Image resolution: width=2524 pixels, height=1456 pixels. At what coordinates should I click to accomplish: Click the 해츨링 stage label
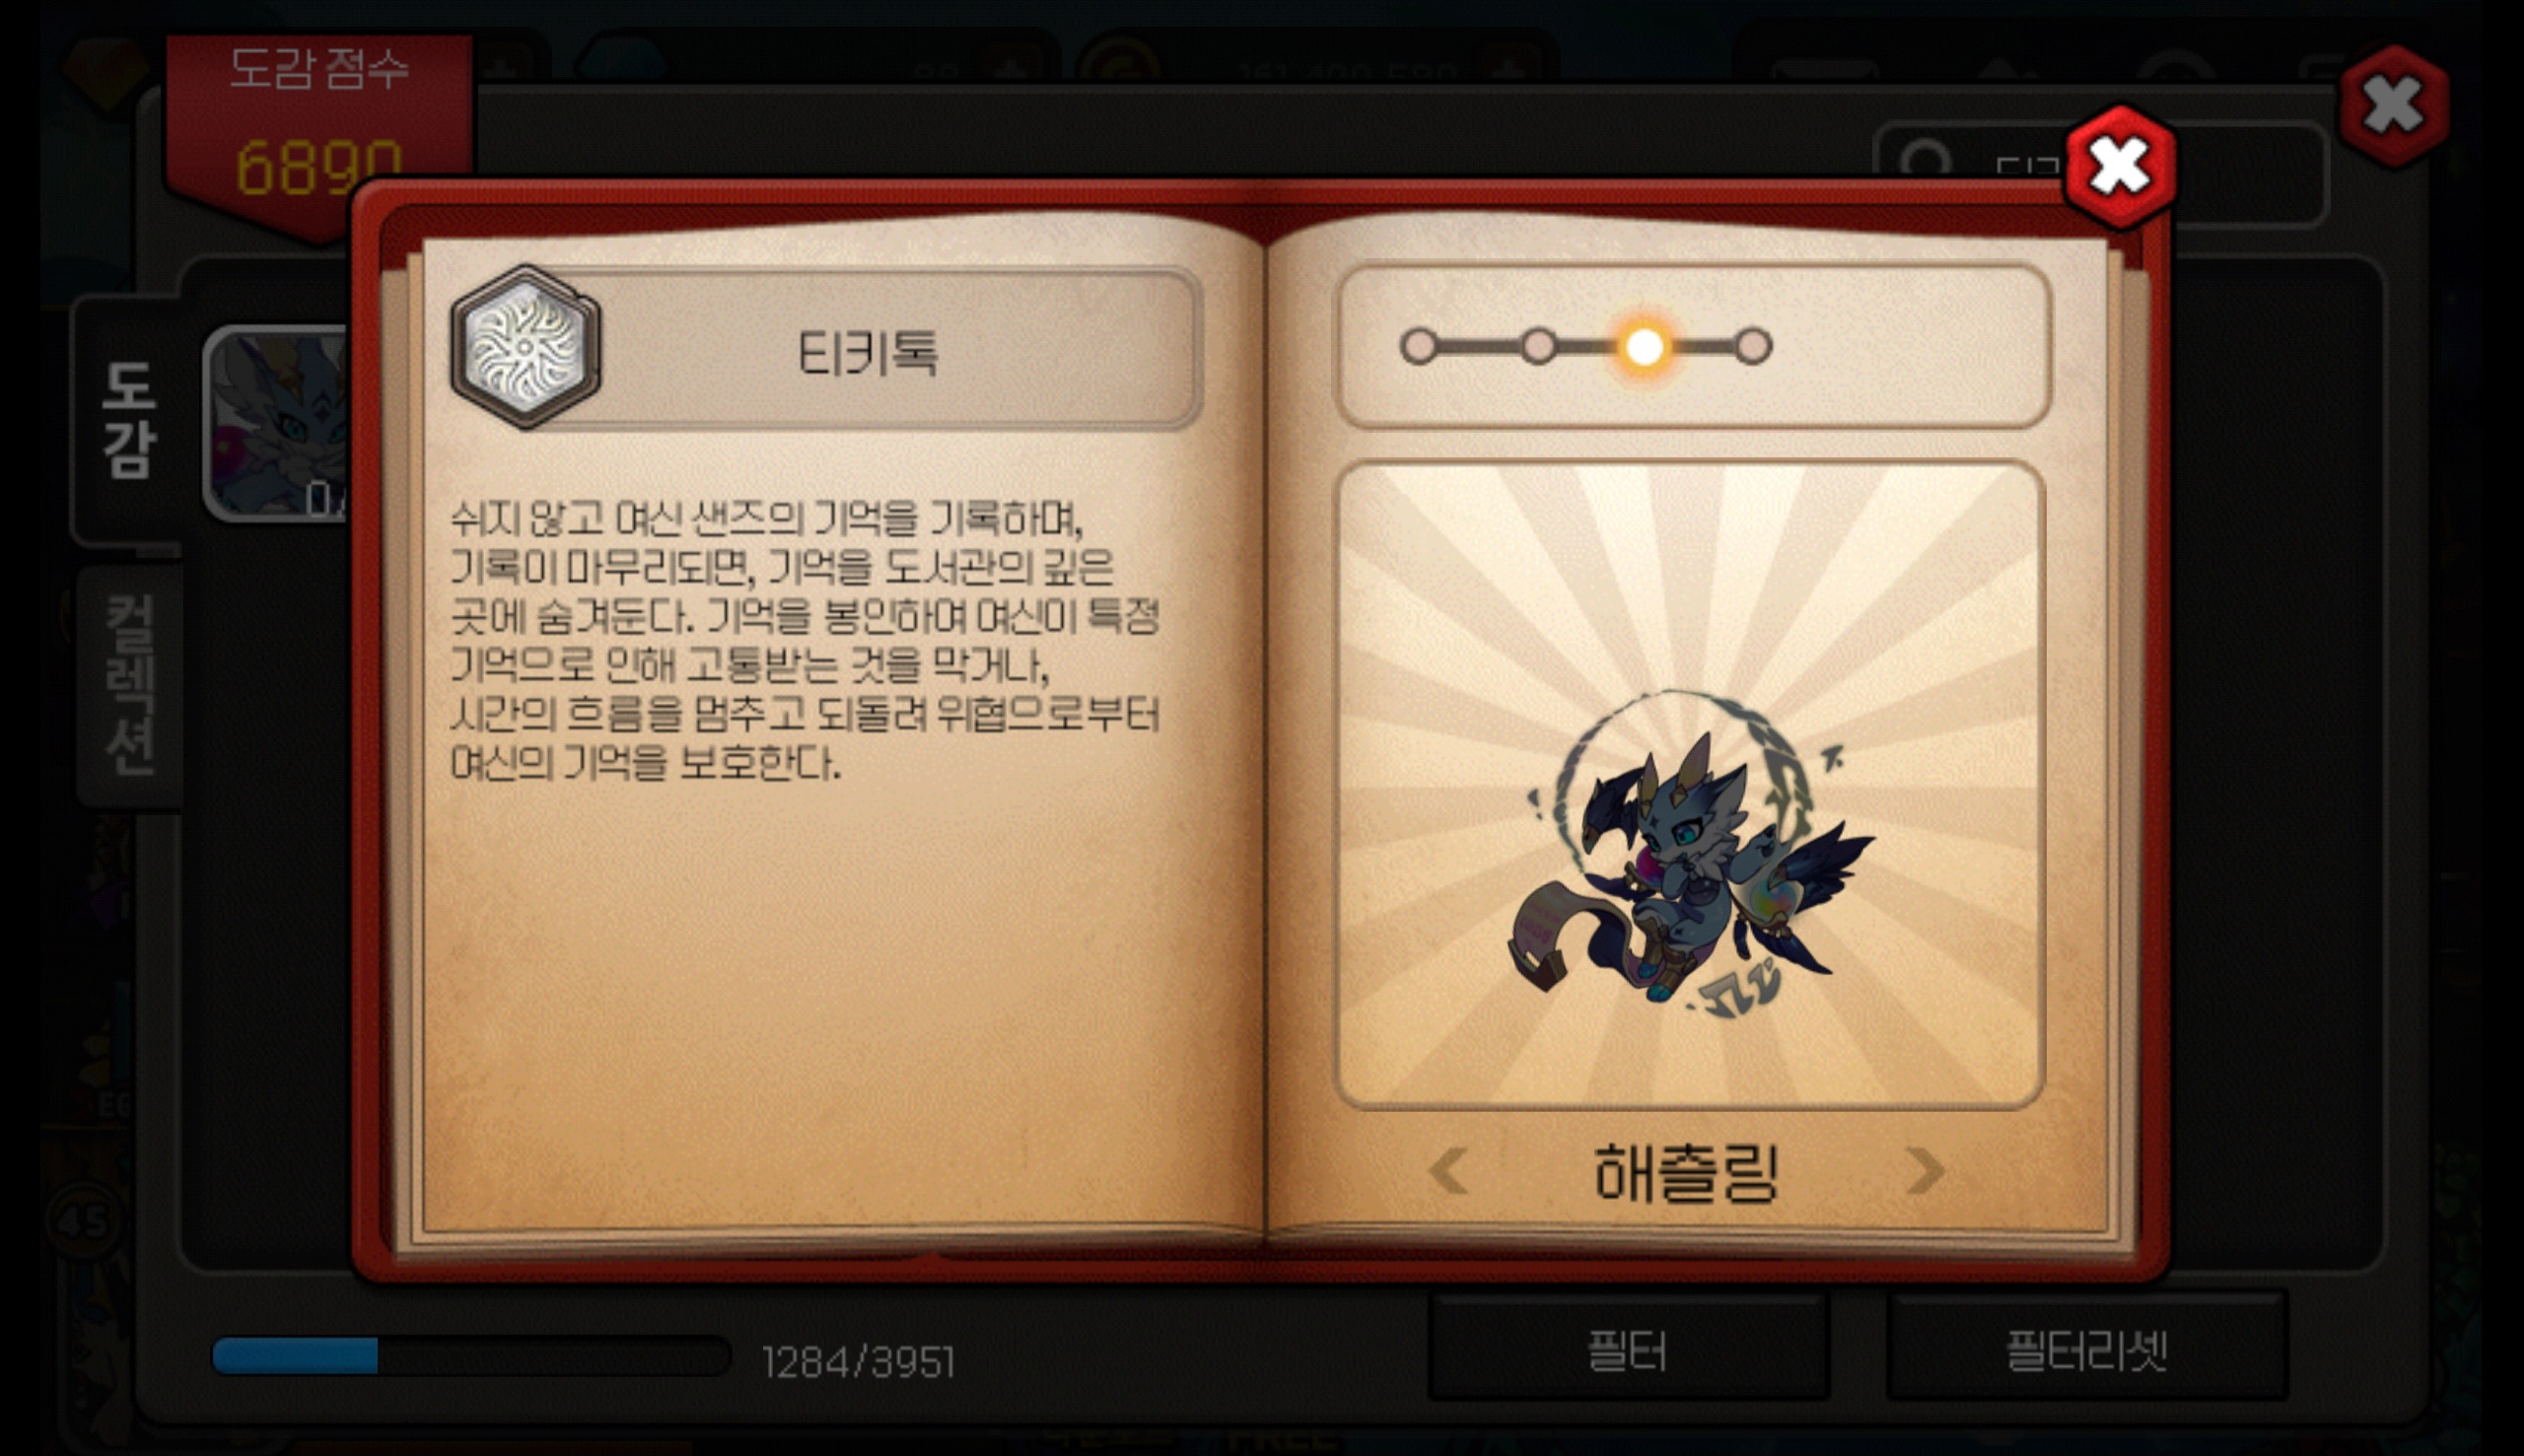[x=1686, y=1172]
